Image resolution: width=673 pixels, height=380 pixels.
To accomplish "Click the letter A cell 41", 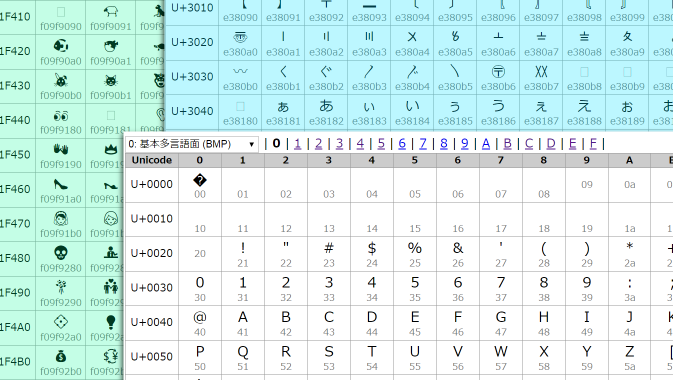I will [243, 323].
